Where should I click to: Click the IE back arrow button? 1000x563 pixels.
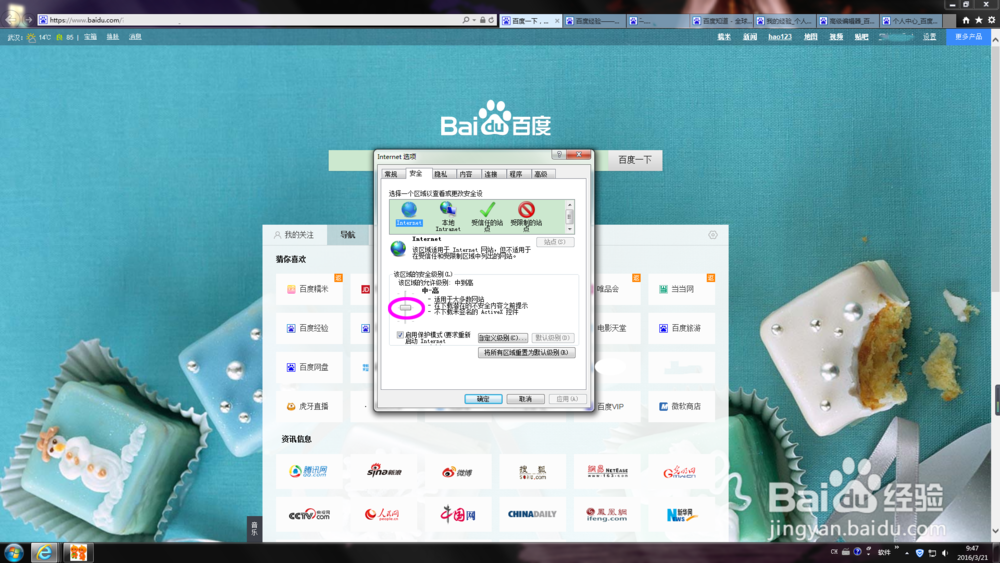[14, 19]
